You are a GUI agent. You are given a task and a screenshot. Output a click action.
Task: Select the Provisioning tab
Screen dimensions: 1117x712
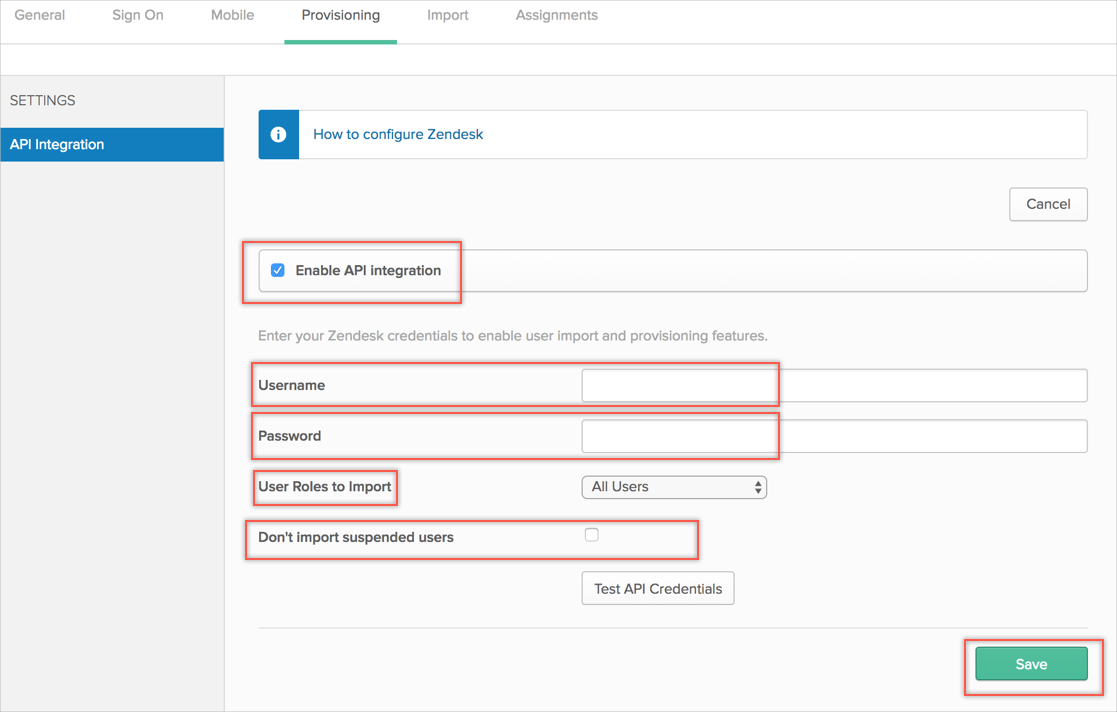[x=340, y=16]
